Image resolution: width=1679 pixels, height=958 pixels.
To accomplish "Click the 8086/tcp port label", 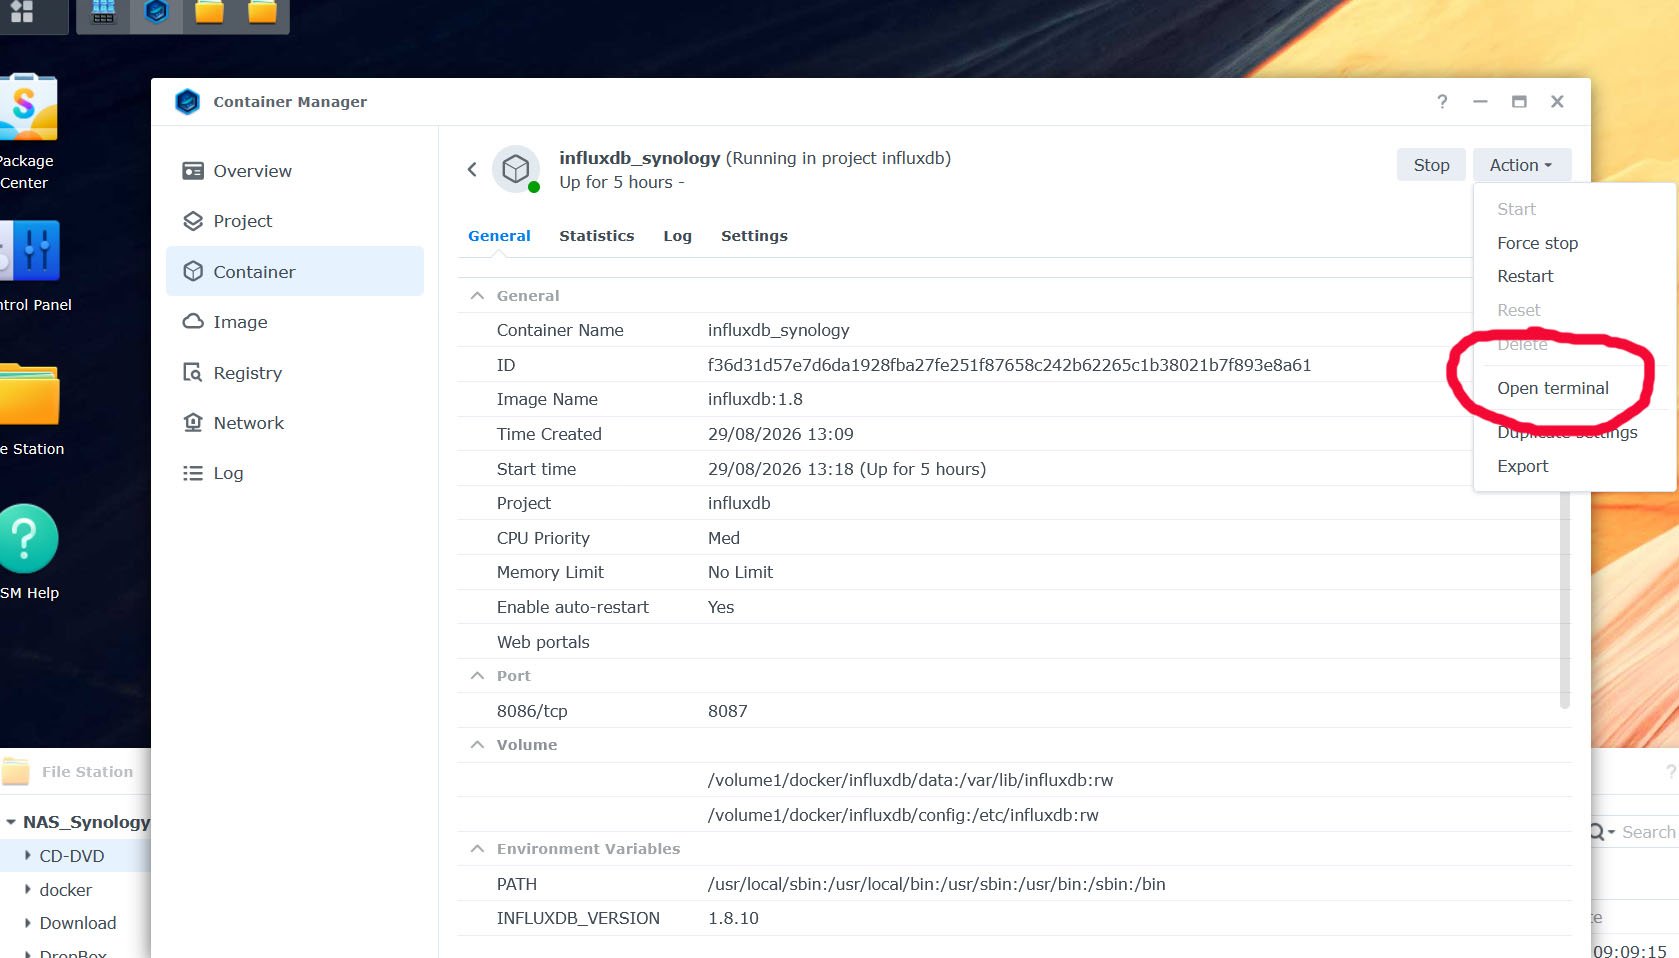I will 532,711.
